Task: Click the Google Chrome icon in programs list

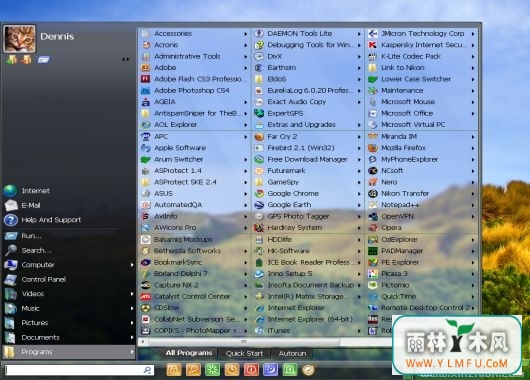Action: [x=259, y=193]
